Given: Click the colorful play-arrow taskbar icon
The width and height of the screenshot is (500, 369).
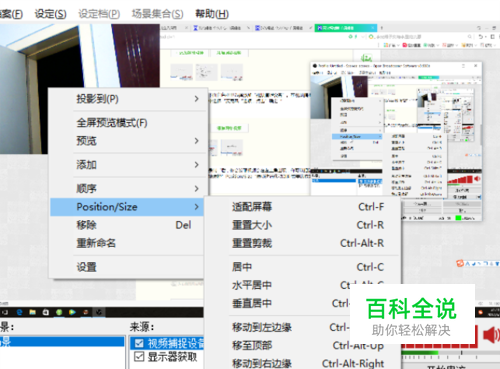Looking at the screenshot, I should click(72, 312).
